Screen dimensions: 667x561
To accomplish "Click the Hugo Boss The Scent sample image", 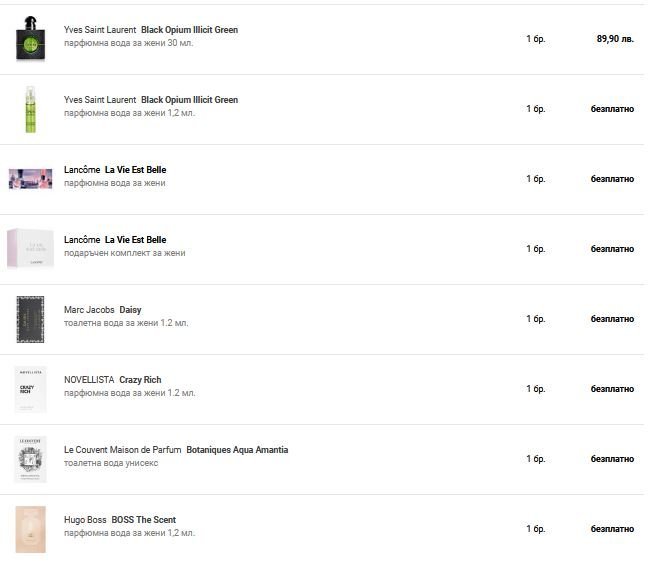I will pos(30,529).
